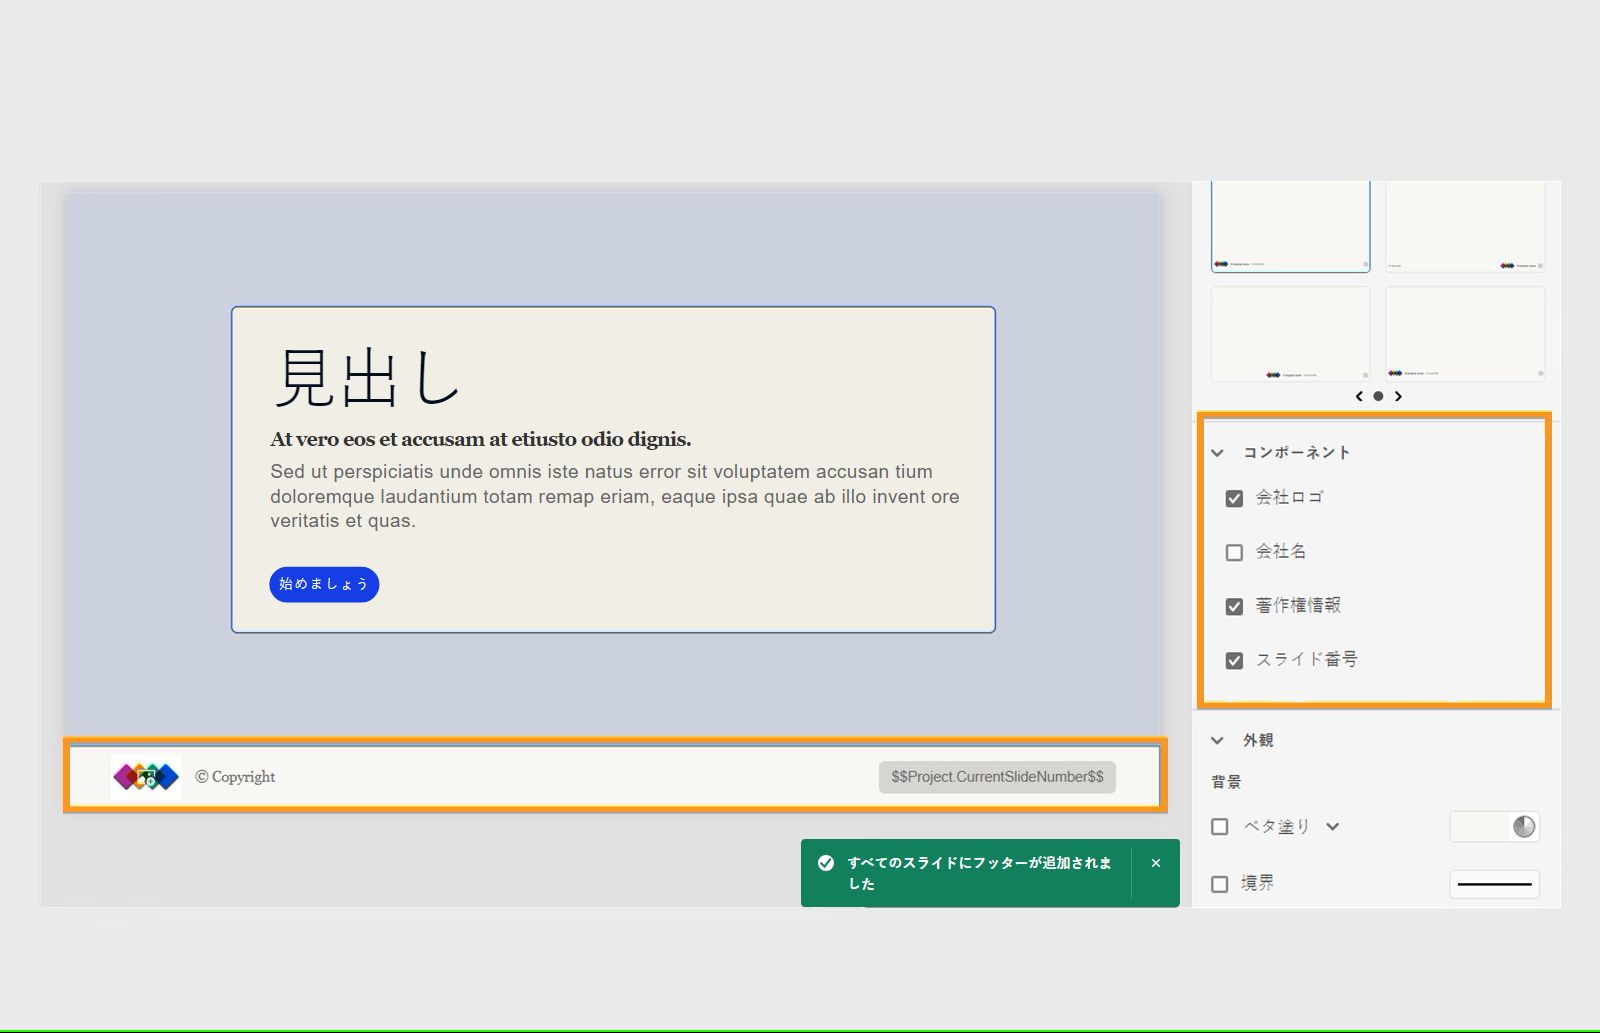The image size is (1600, 1033).
Task: Collapse the コンポーネント section
Action: (1217, 452)
